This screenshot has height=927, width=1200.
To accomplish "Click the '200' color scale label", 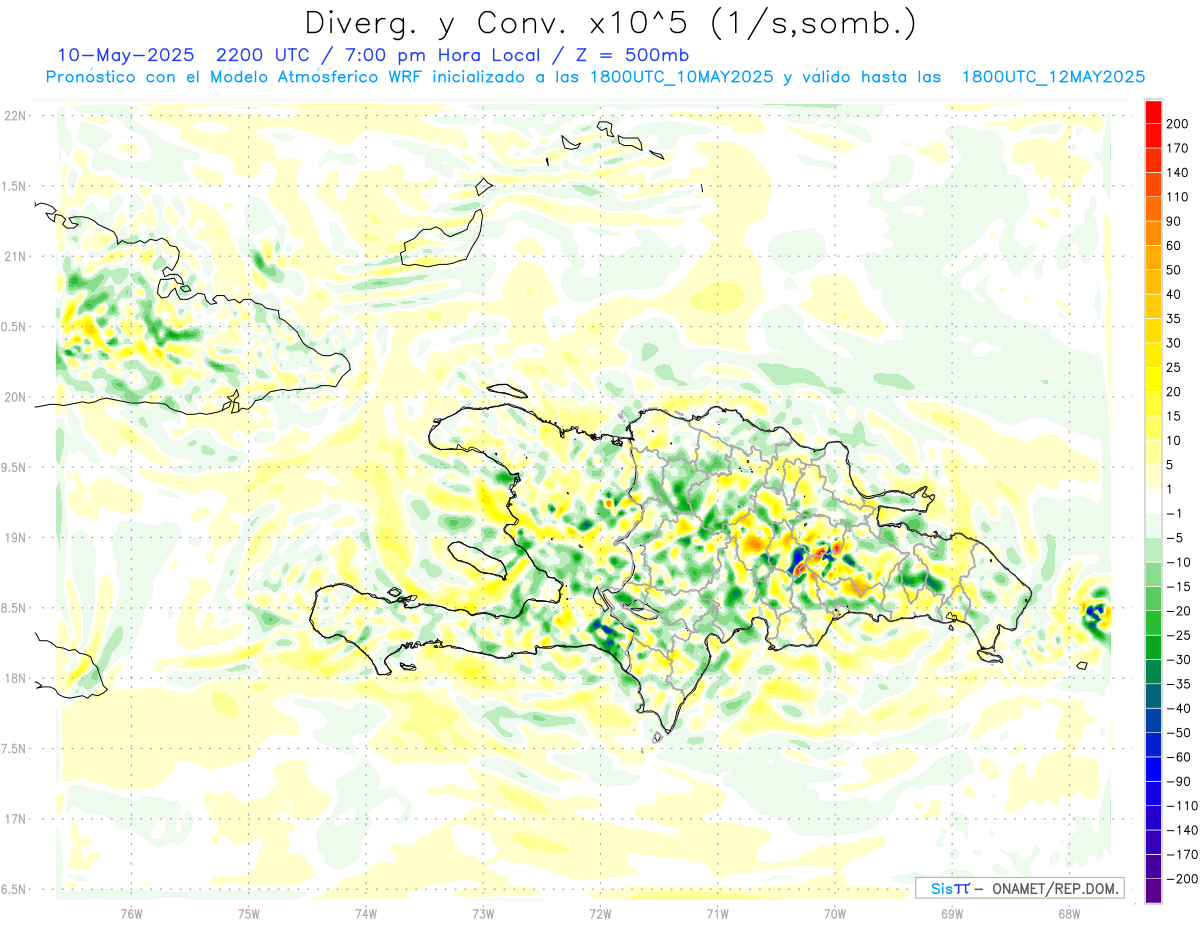I will (1178, 123).
